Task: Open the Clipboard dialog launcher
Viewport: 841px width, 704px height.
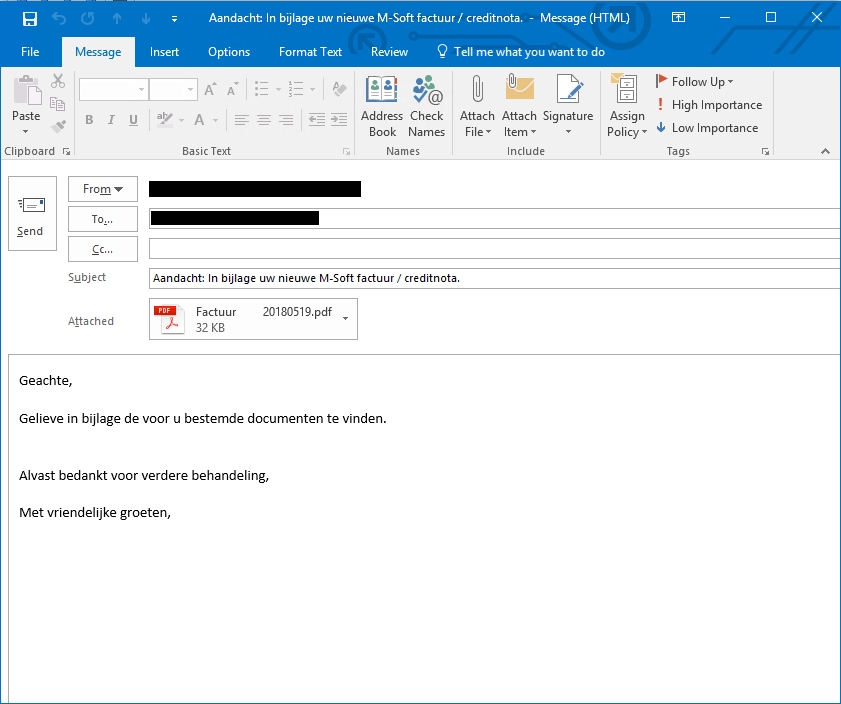Action: [67, 152]
